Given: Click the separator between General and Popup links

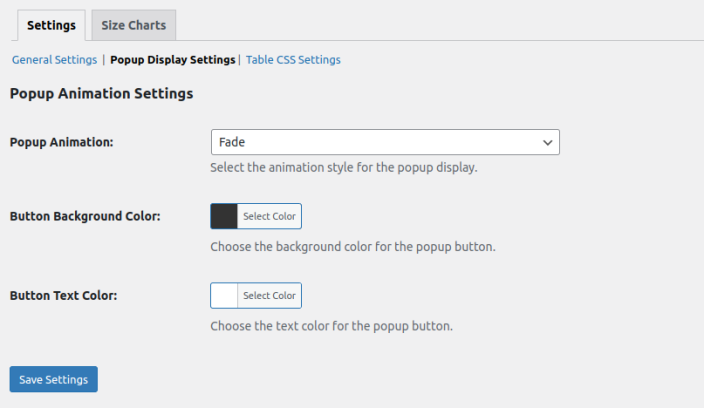Looking at the screenshot, I should [x=104, y=60].
